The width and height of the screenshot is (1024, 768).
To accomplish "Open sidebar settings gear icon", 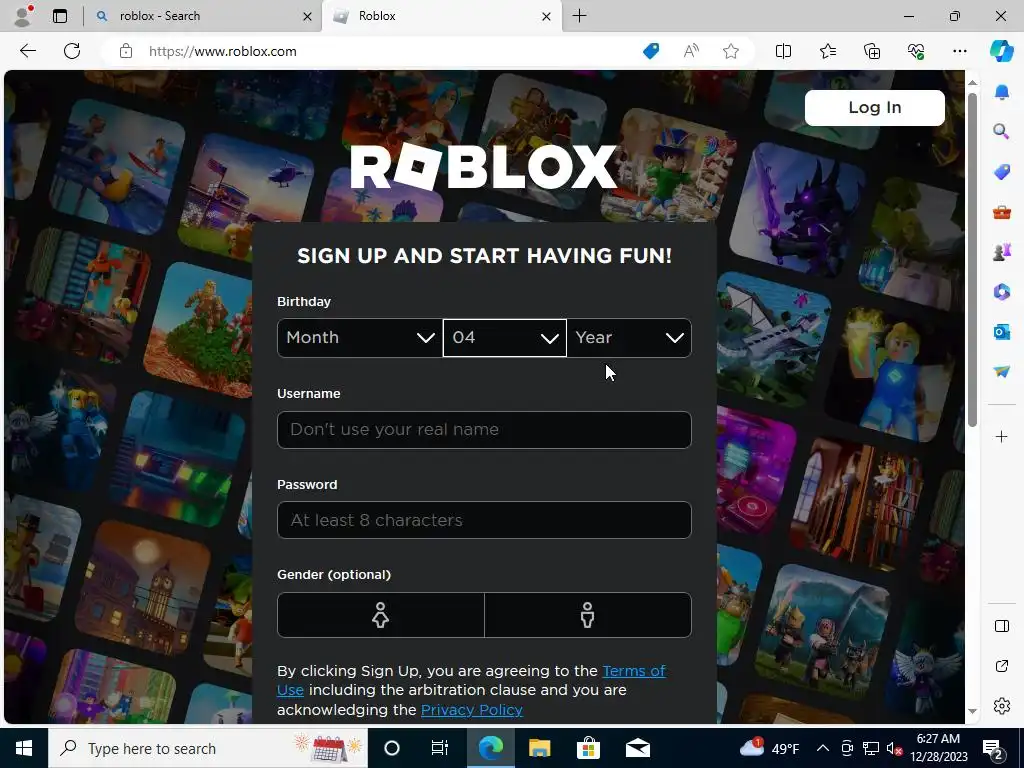I will tap(1002, 706).
